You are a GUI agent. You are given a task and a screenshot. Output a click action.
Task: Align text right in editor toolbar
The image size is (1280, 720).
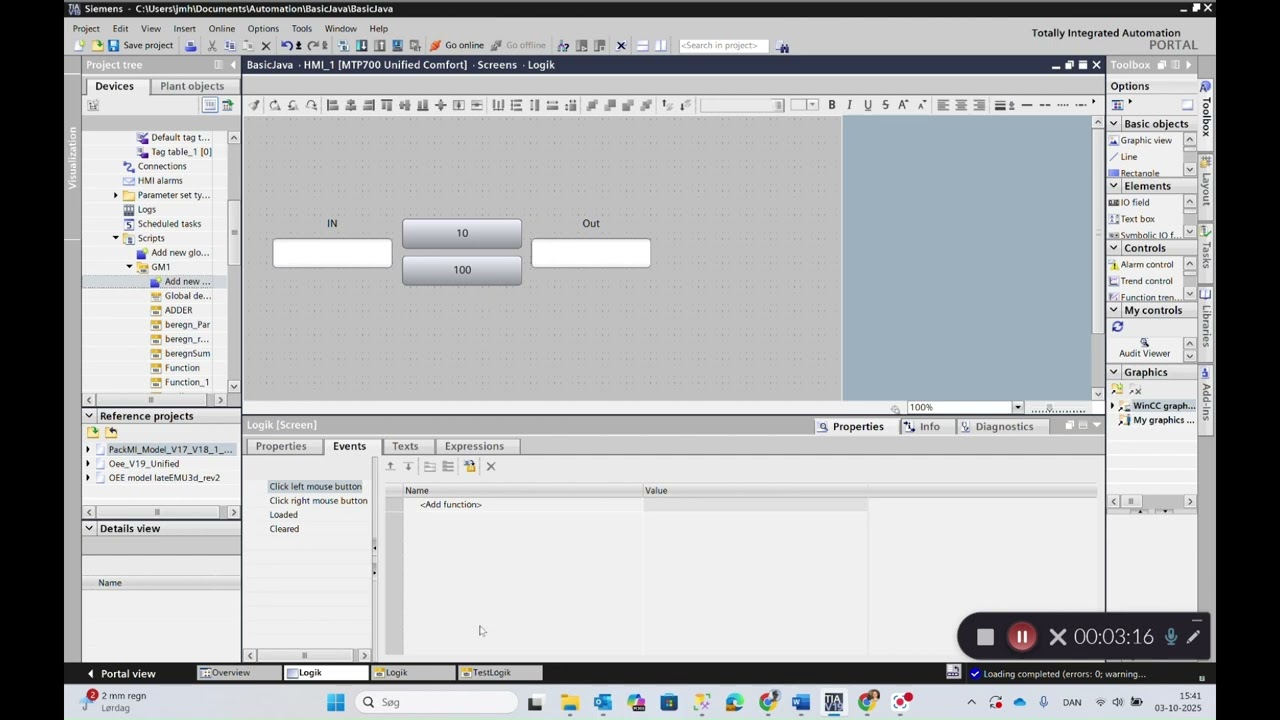click(979, 105)
